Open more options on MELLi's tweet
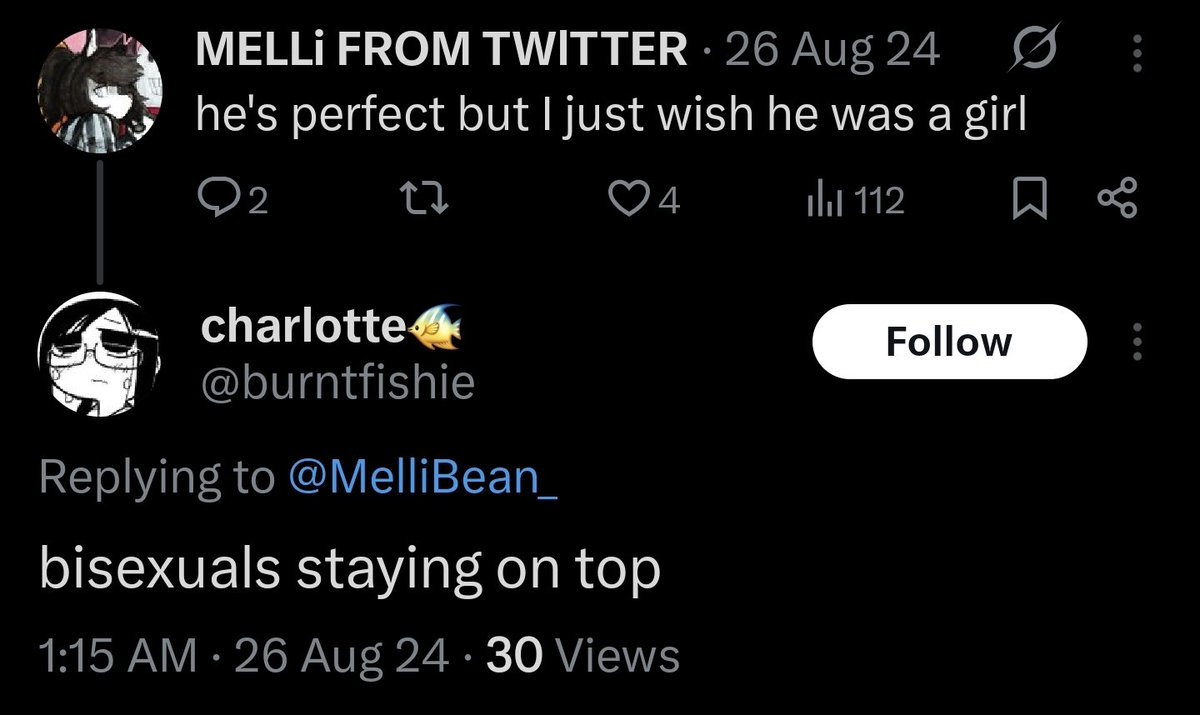The width and height of the screenshot is (1200, 715). pos(1135,52)
